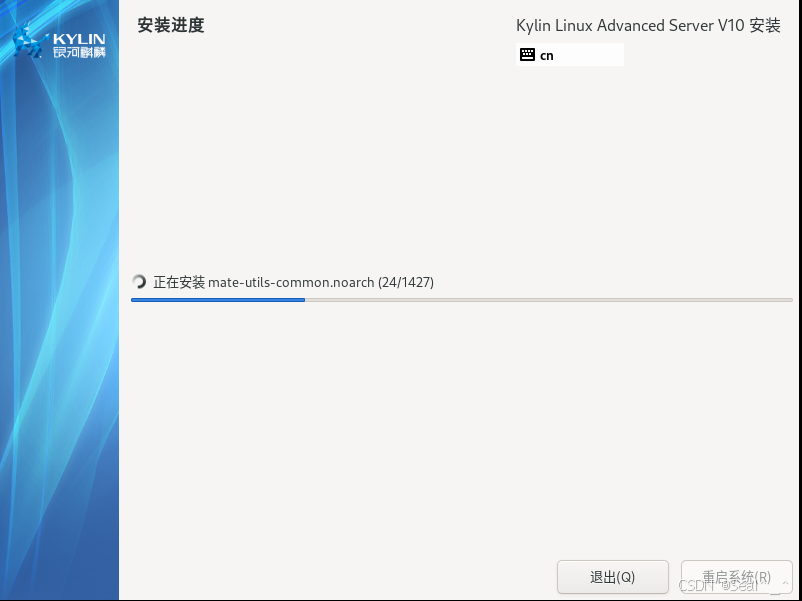Open the cn keyboard layout indicator
This screenshot has width=802, height=601.
(x=570, y=55)
